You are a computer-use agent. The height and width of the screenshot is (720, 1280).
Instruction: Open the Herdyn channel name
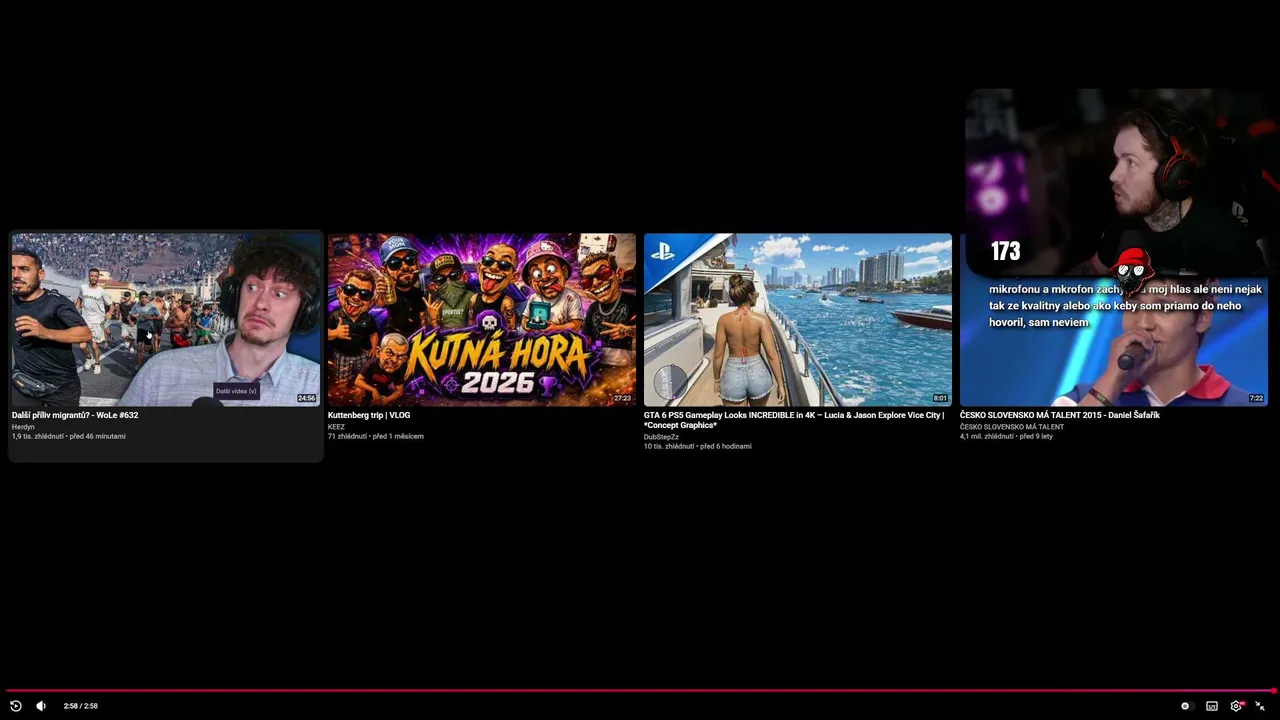[23, 427]
